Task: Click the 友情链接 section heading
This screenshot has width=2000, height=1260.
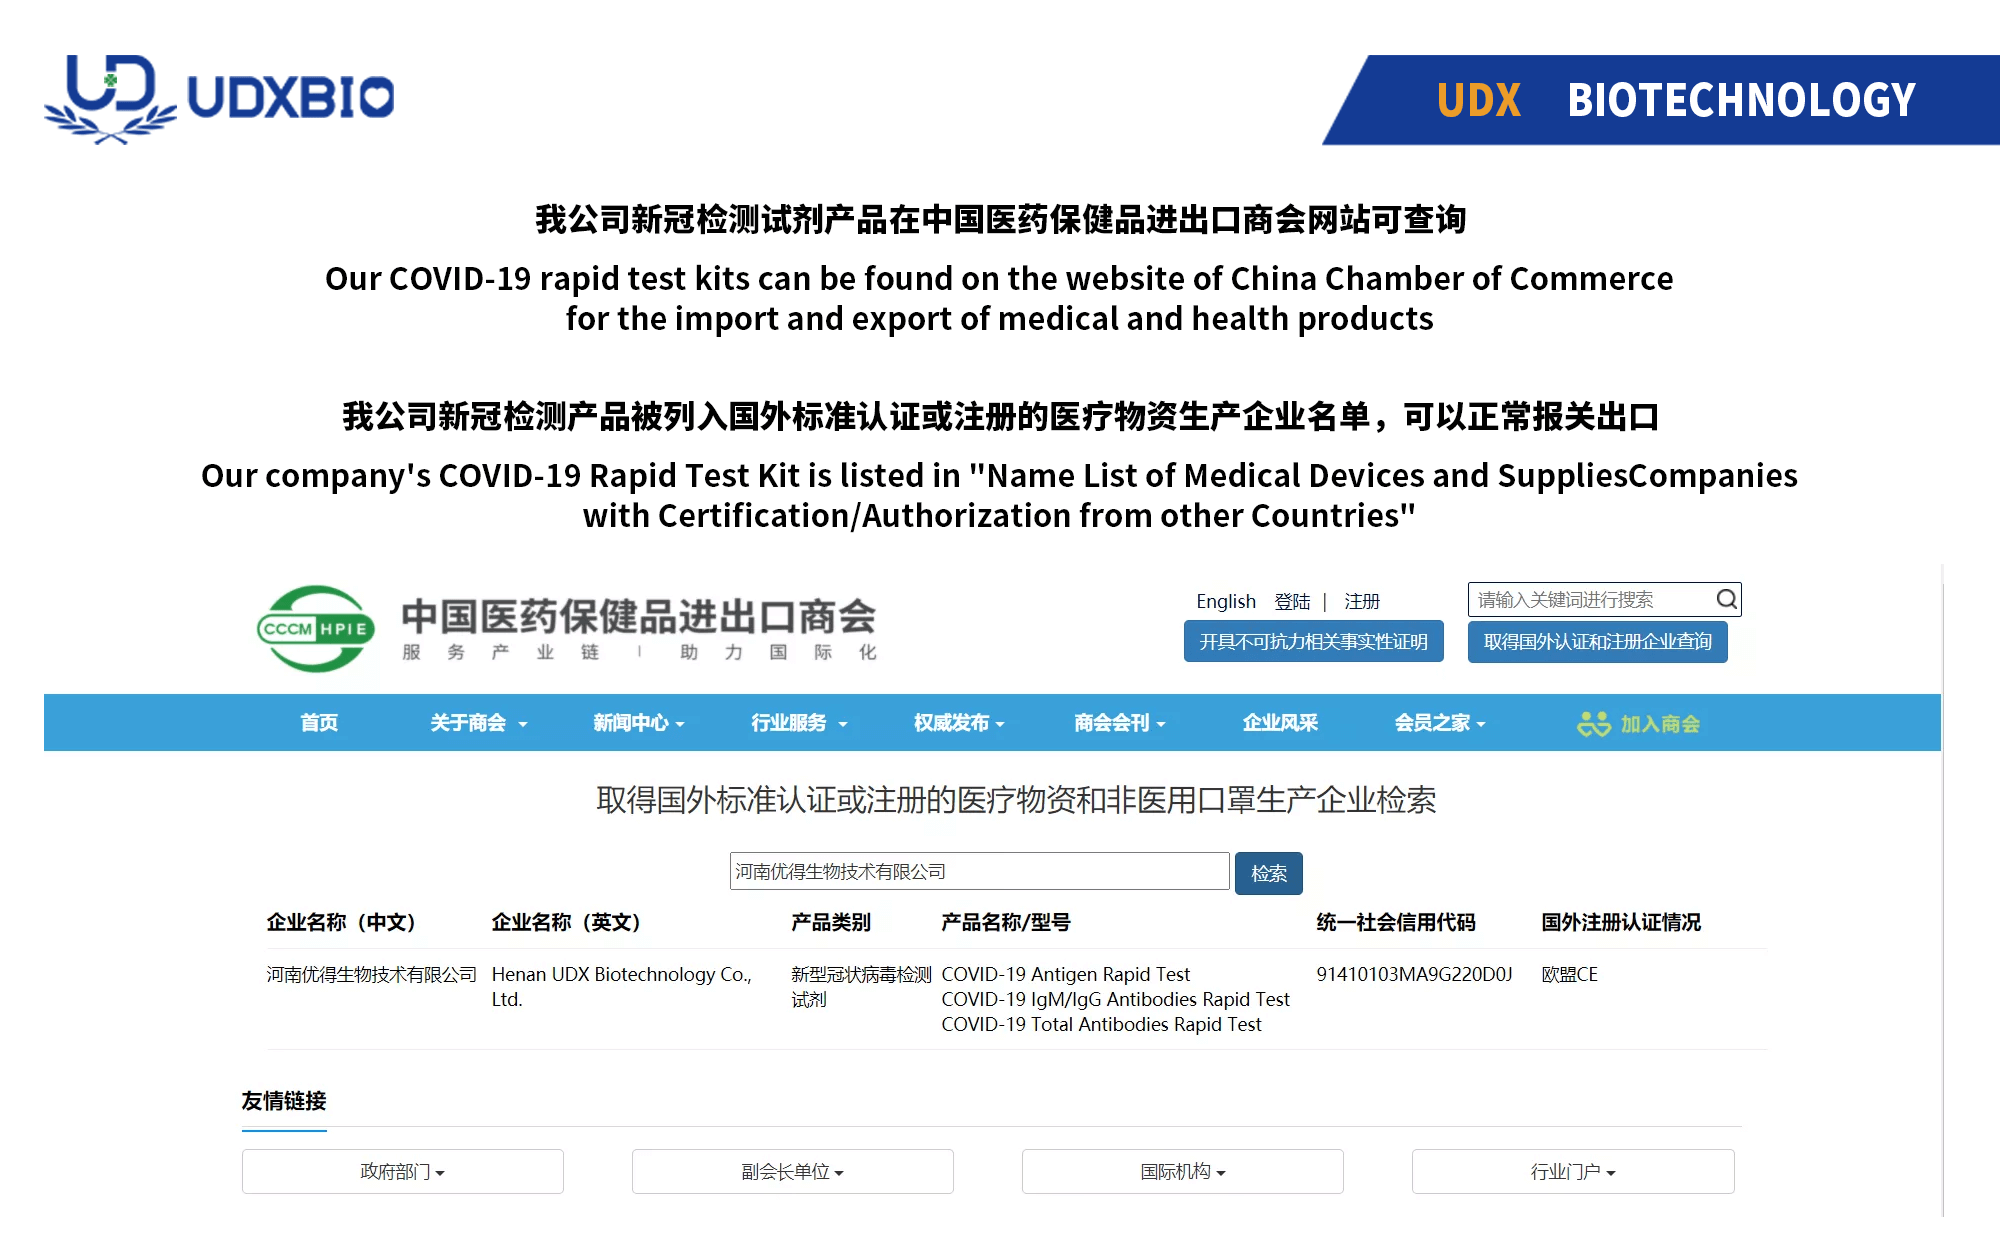Action: point(284,1100)
